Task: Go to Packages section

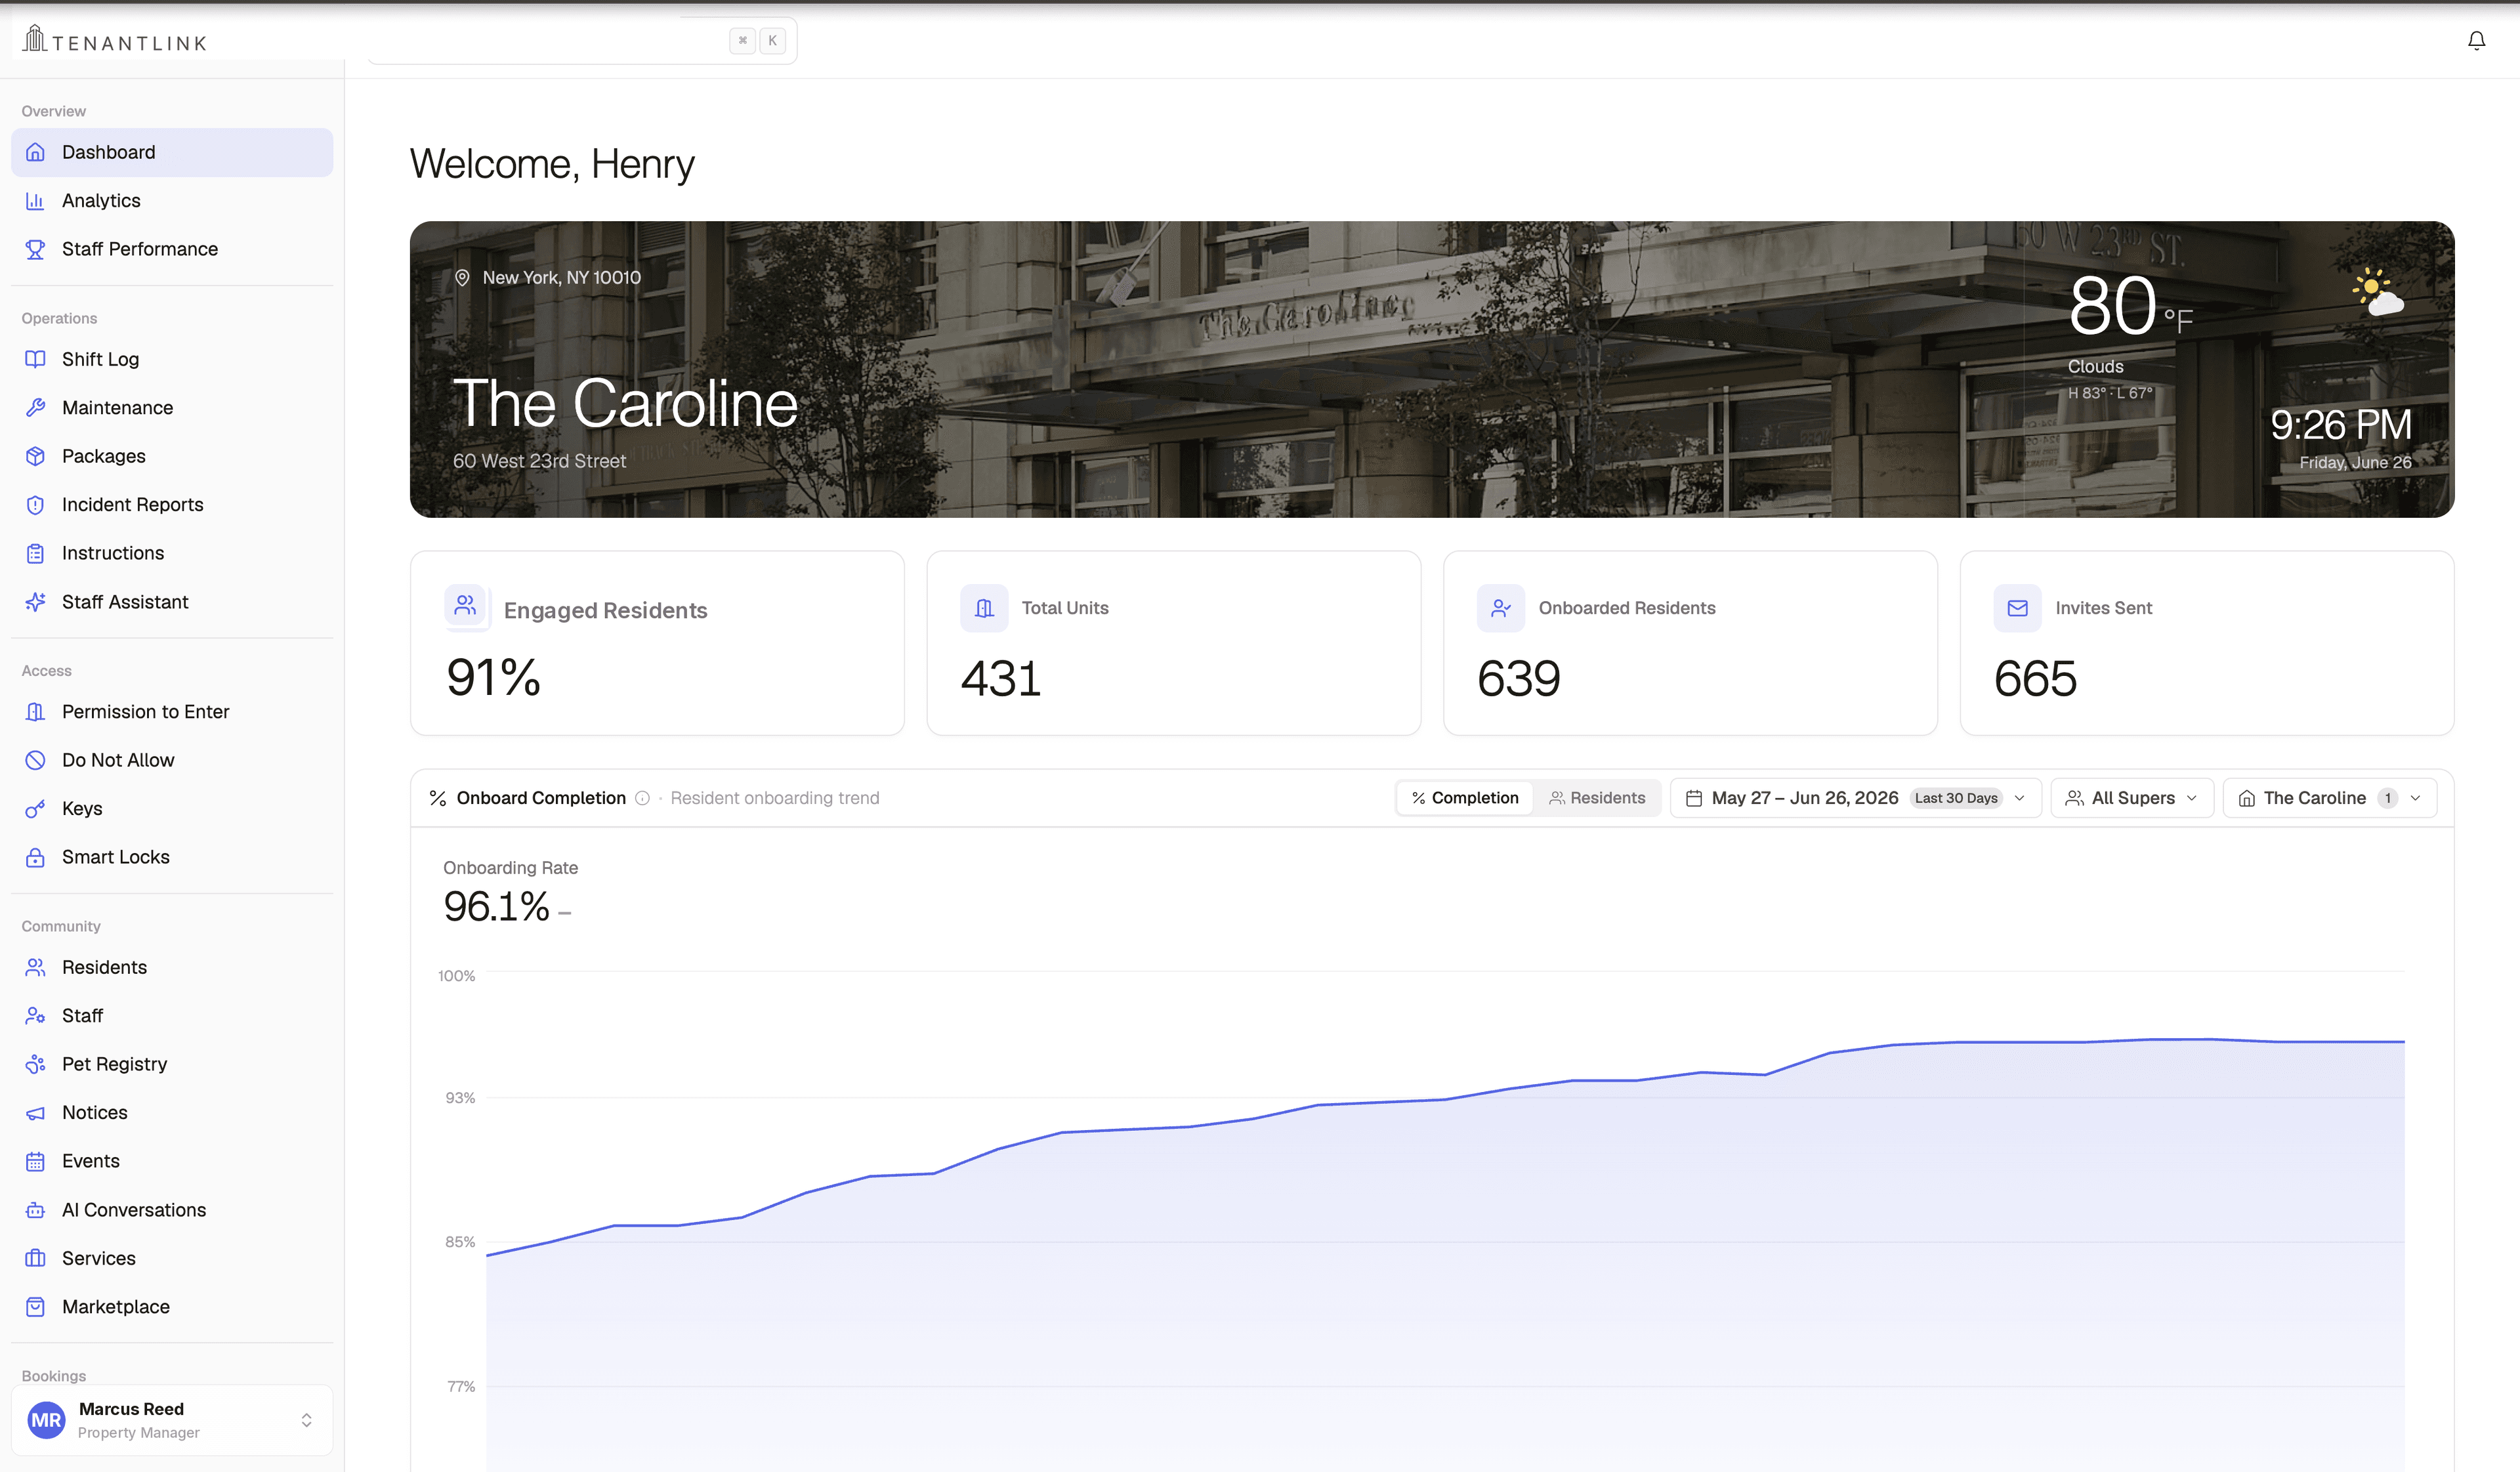Action: point(172,456)
